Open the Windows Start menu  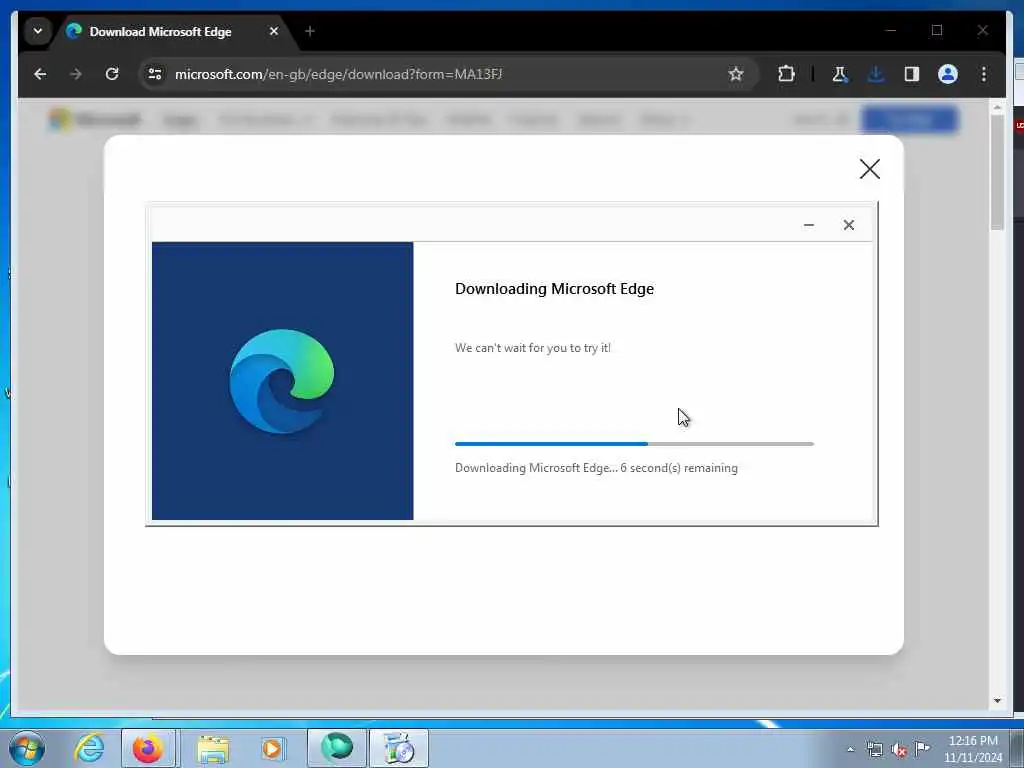27,748
